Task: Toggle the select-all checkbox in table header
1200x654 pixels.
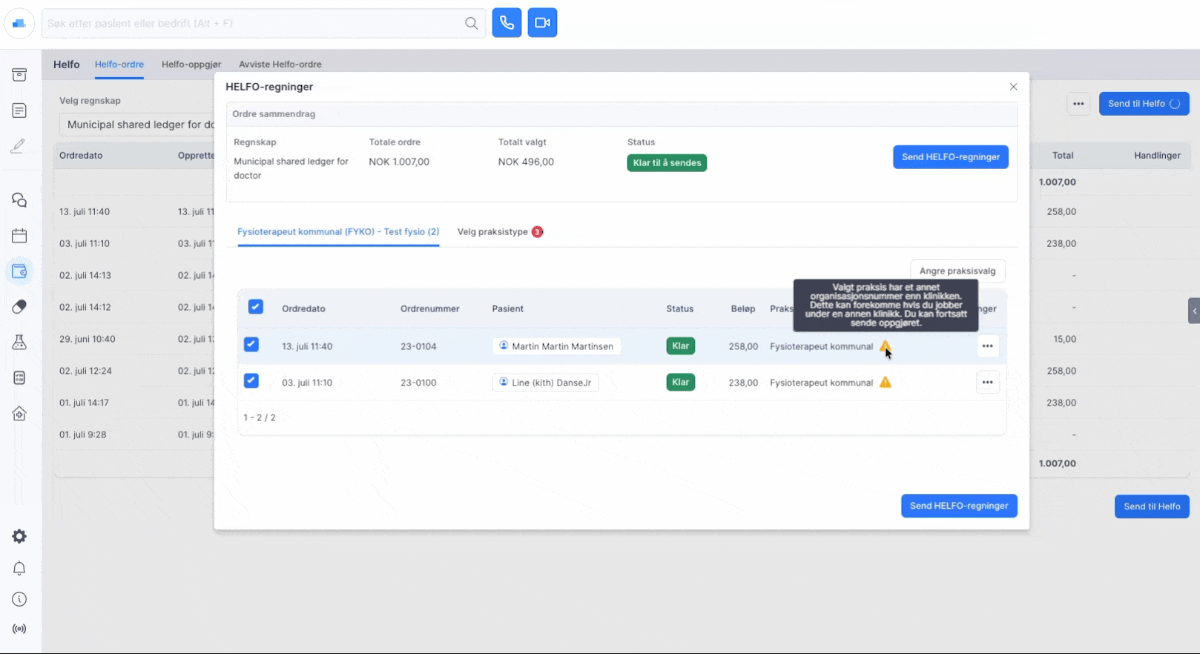Action: click(255, 307)
